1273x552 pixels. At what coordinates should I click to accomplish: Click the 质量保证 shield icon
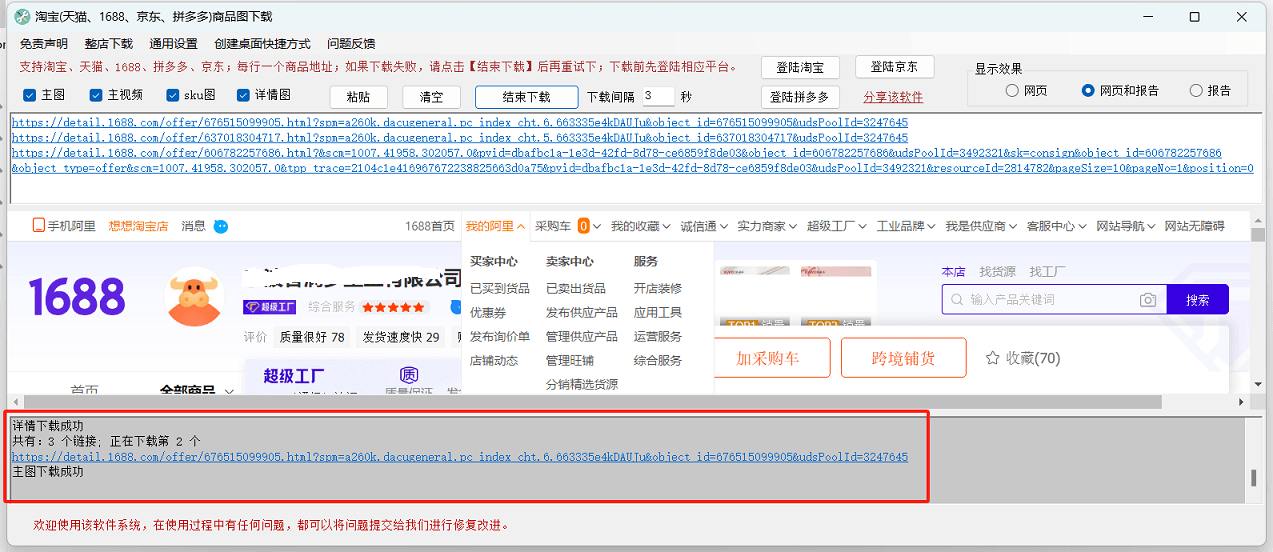click(408, 375)
